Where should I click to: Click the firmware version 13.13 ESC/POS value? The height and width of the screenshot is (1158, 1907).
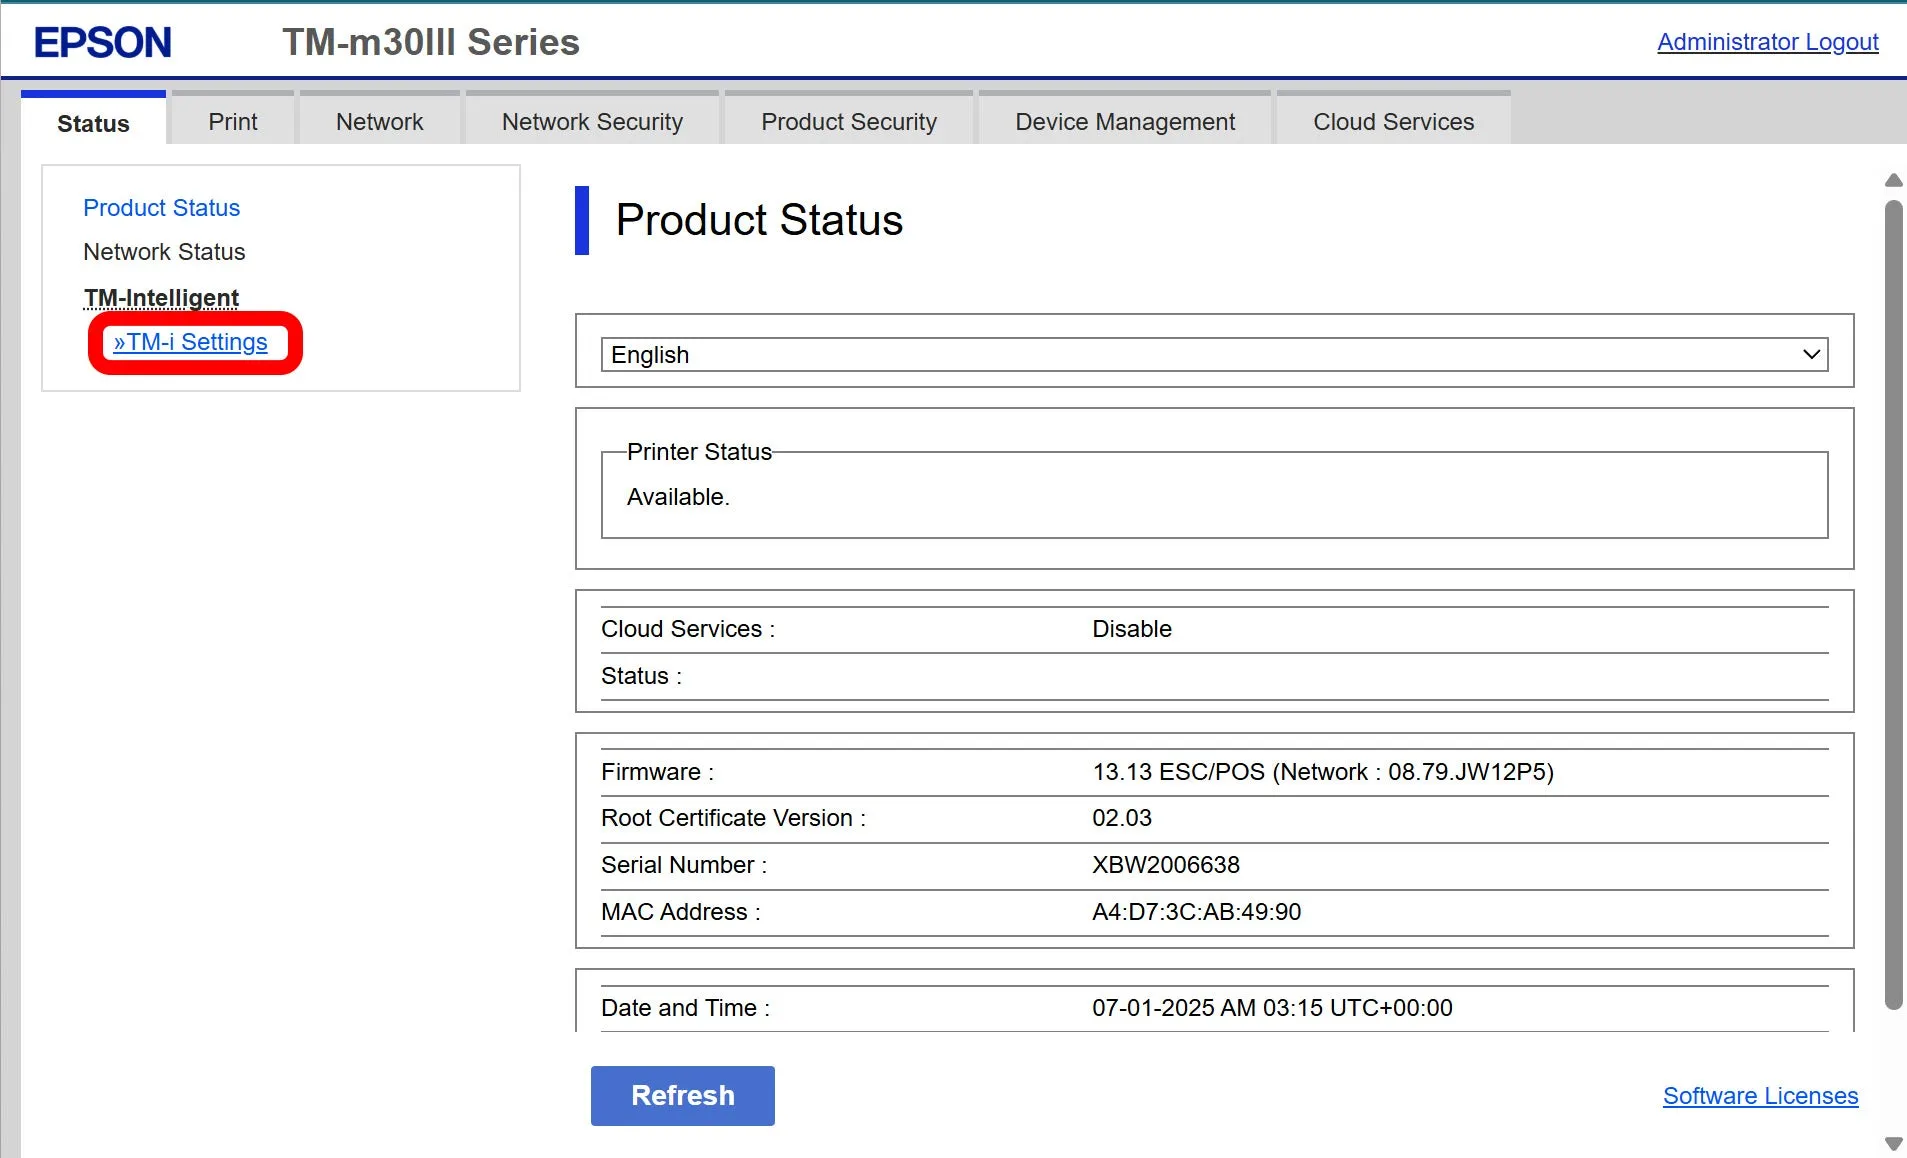pyautogui.click(x=1322, y=772)
